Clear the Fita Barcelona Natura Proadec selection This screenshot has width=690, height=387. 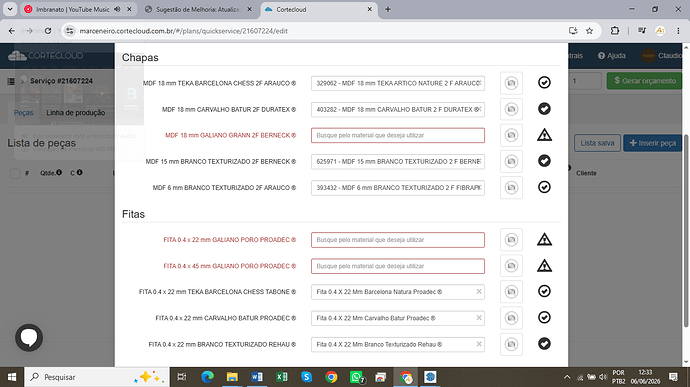[479, 291]
